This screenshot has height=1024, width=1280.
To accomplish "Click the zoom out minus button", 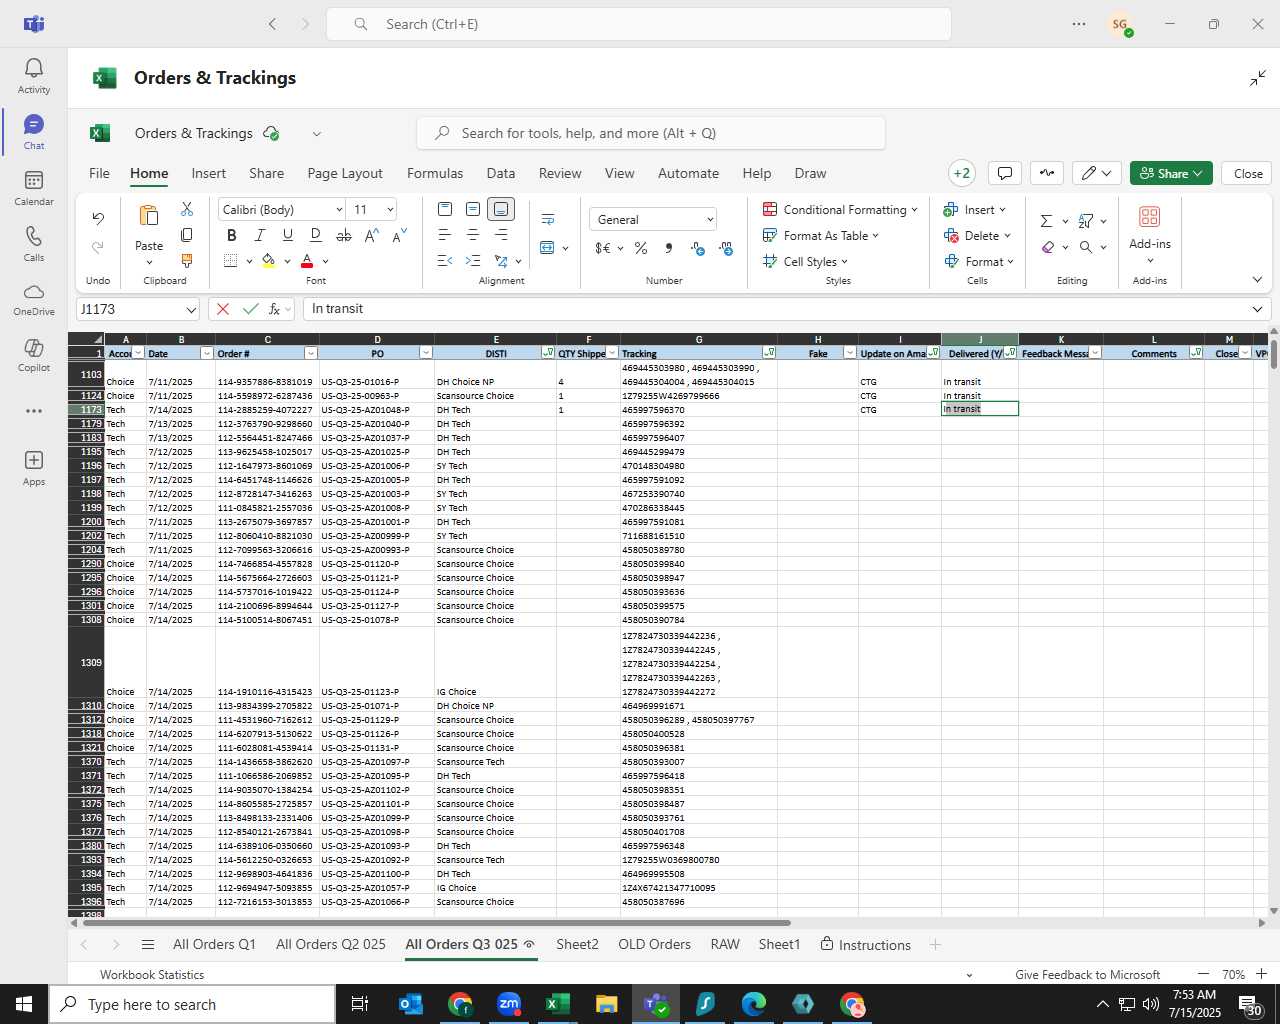I will click(x=1203, y=974).
